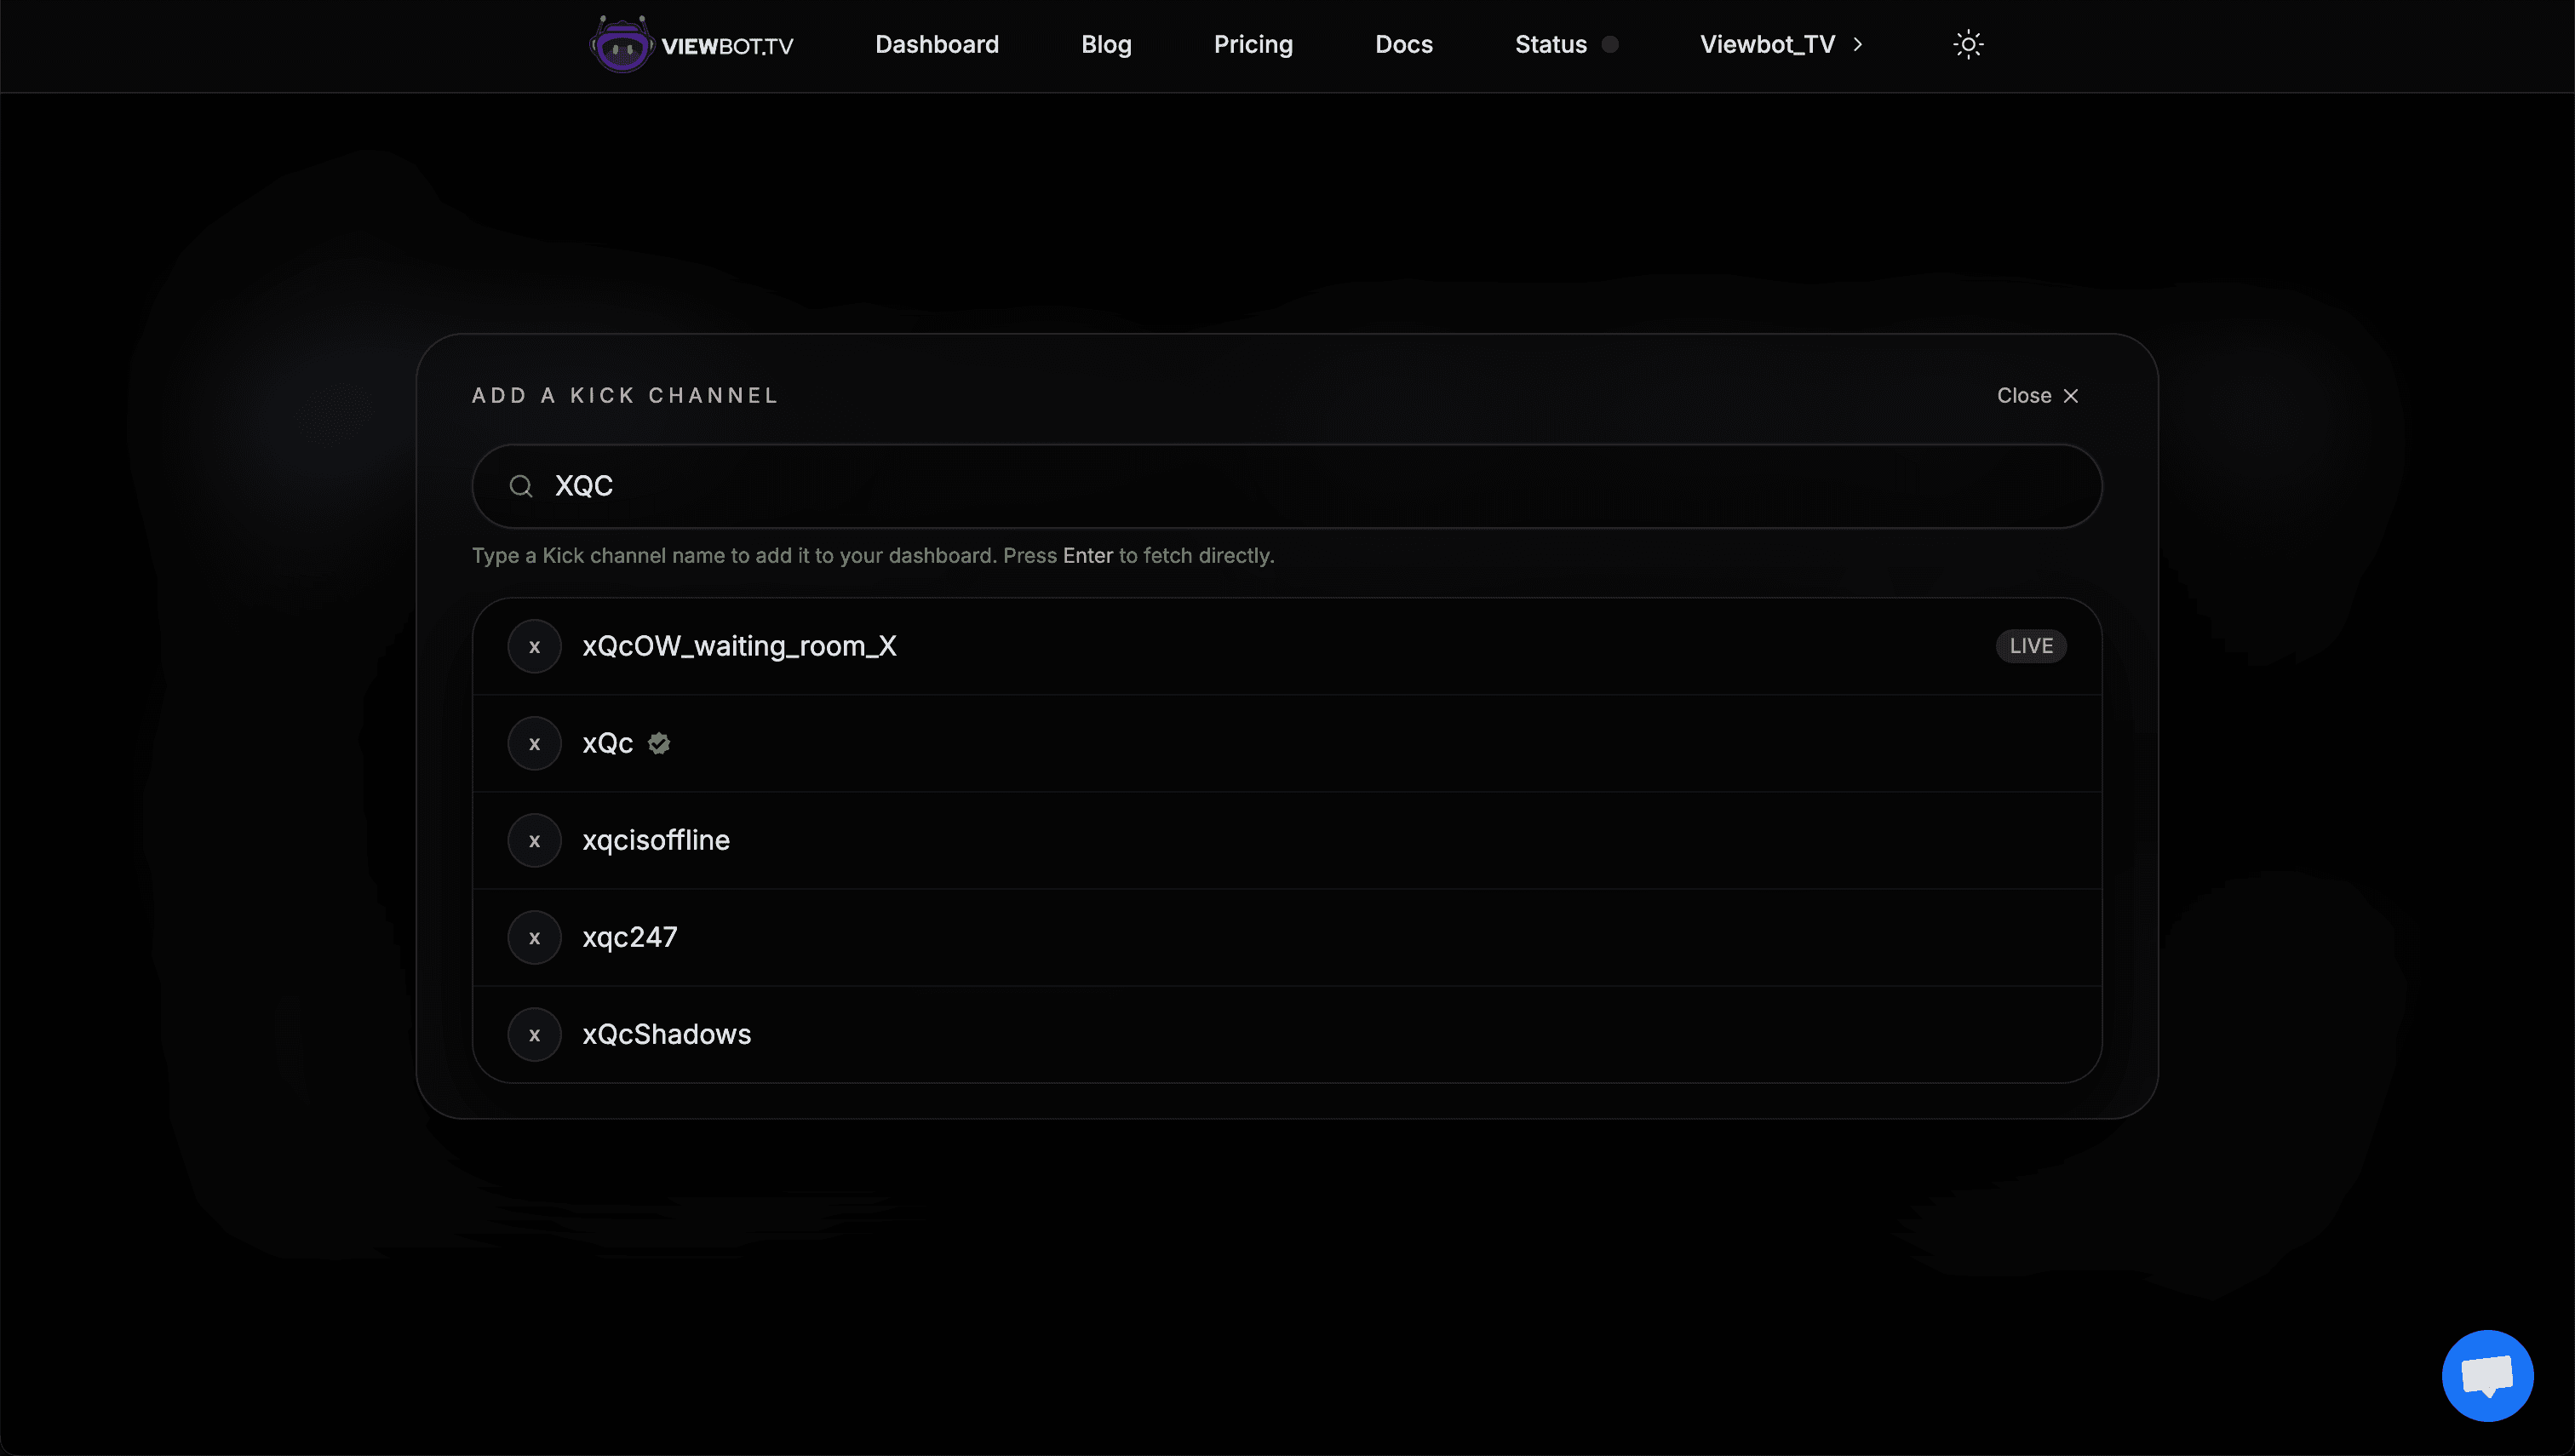Focus the channel search field containing XQC
The image size is (2575, 1456).
coord(1300,486)
